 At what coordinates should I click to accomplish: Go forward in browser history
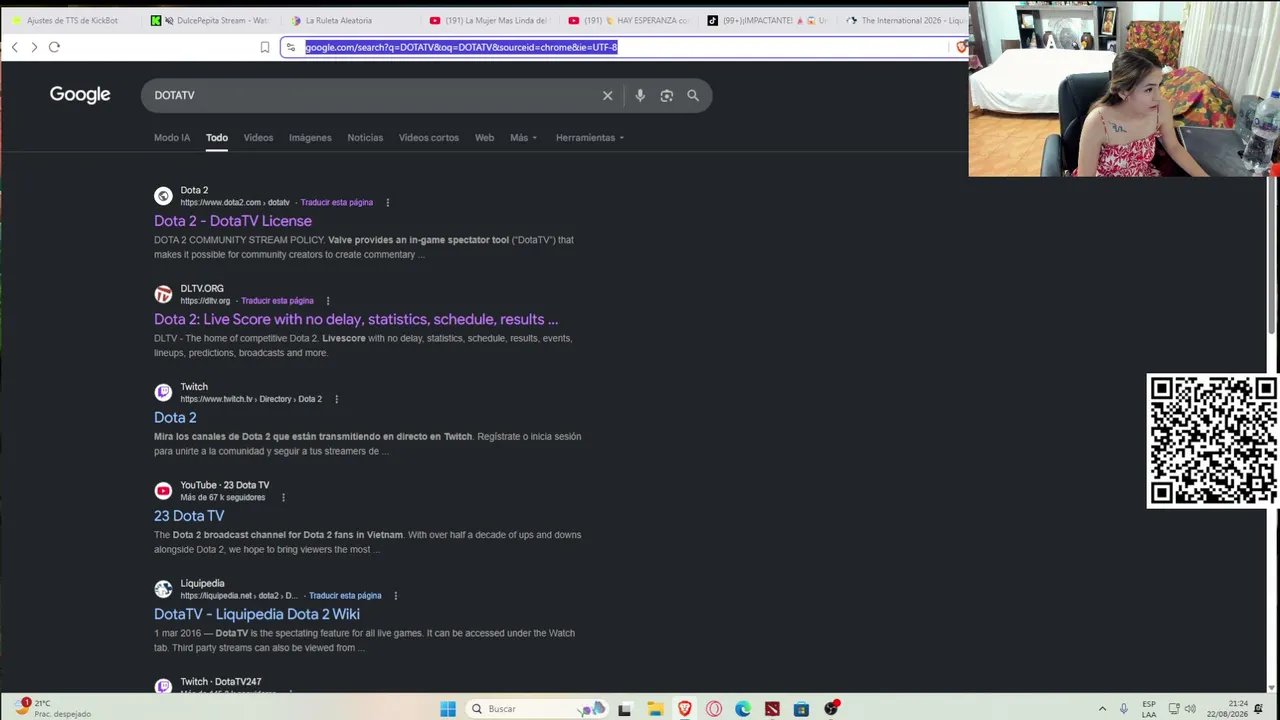[x=34, y=47]
